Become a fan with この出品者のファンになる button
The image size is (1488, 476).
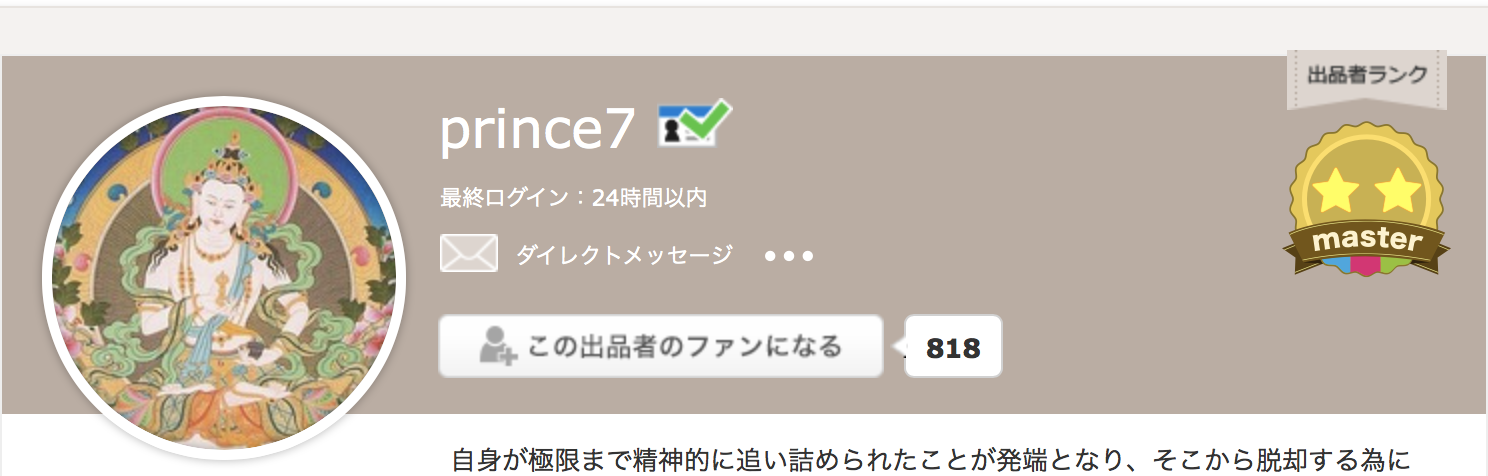(x=661, y=346)
